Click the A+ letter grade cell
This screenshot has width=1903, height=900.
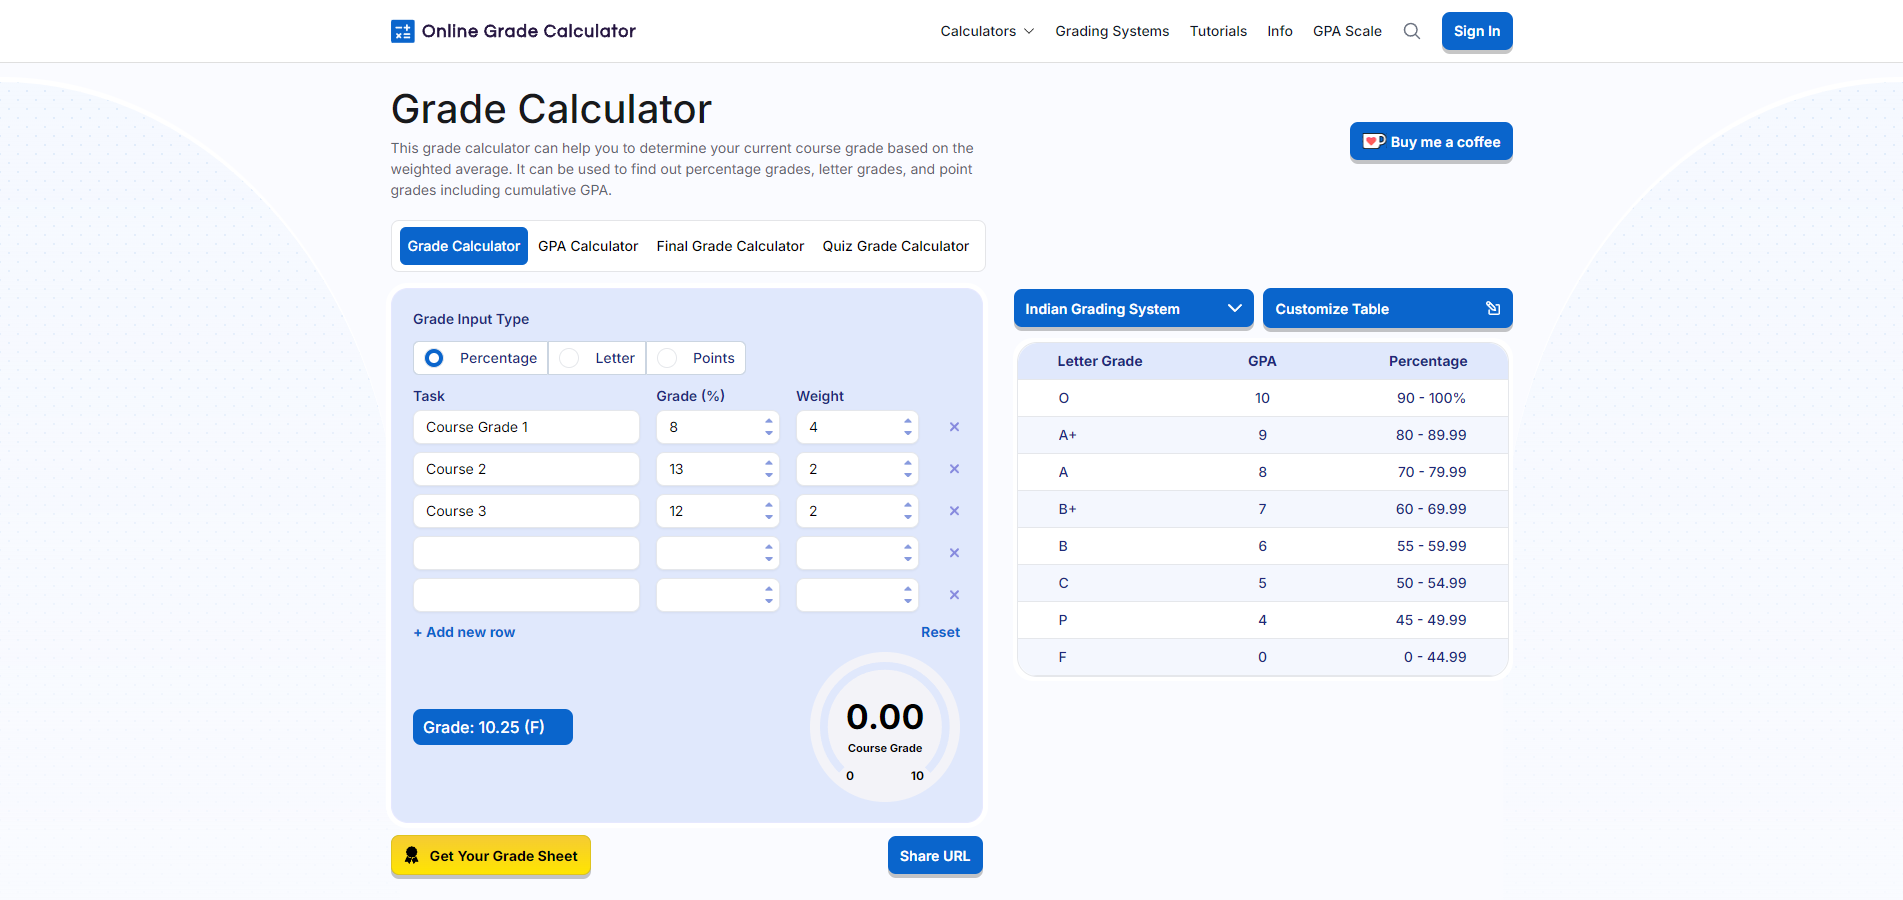coord(1067,435)
